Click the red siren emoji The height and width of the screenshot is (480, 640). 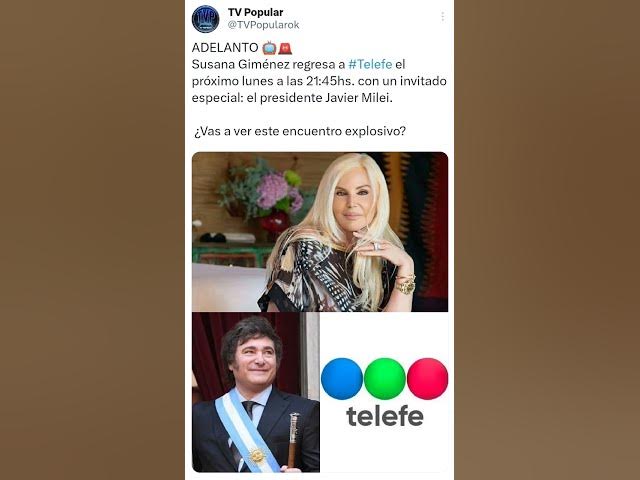285,48
